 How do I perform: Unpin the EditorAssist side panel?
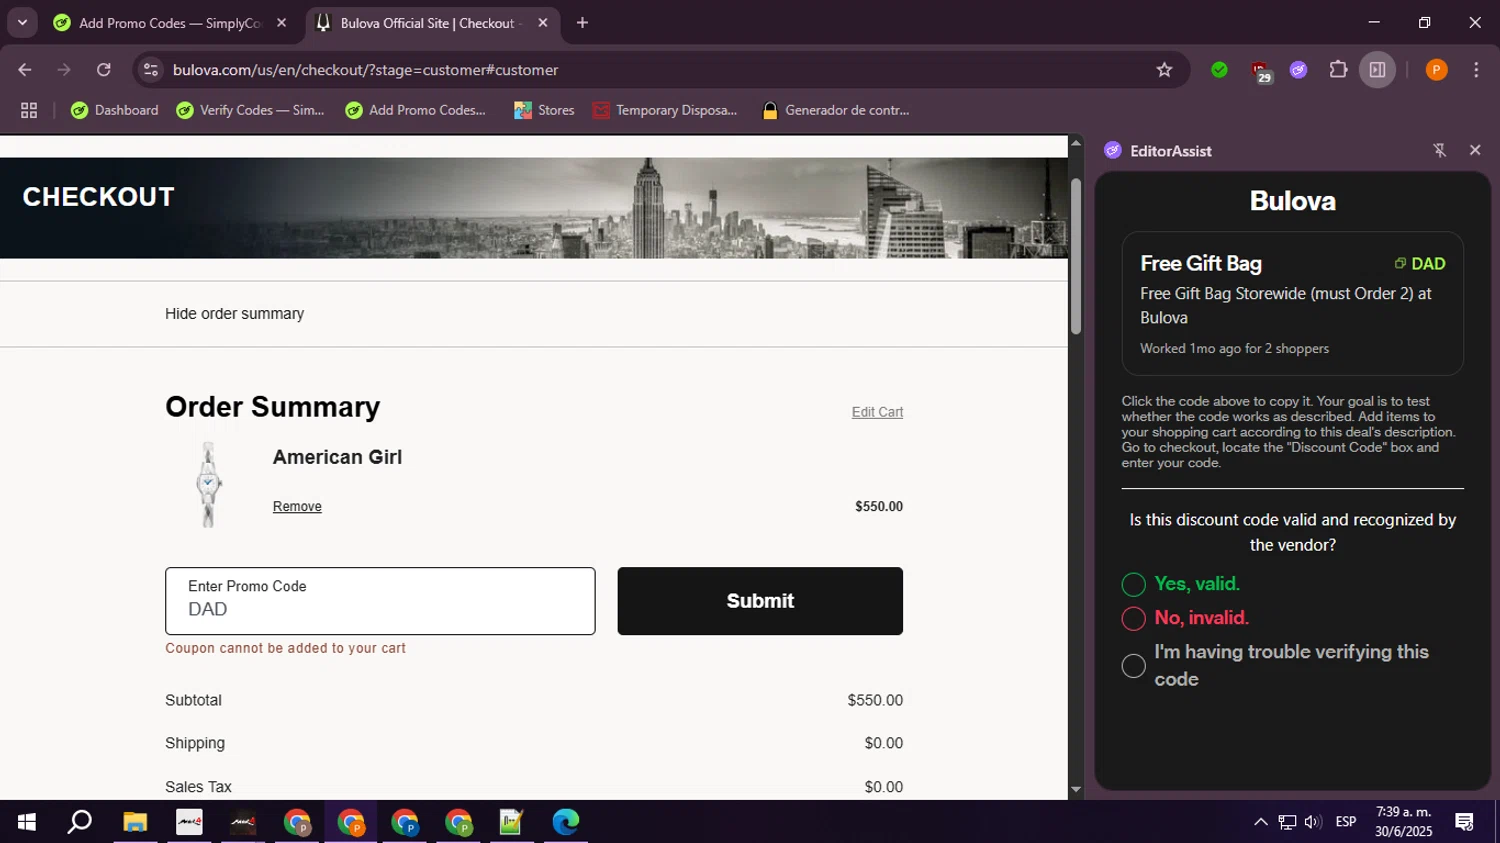point(1440,150)
